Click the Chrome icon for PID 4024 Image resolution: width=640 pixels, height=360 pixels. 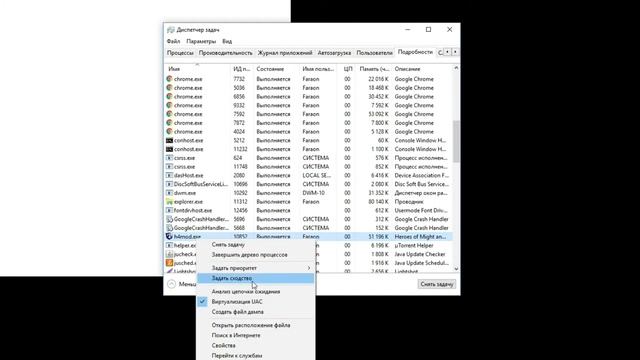(169, 131)
